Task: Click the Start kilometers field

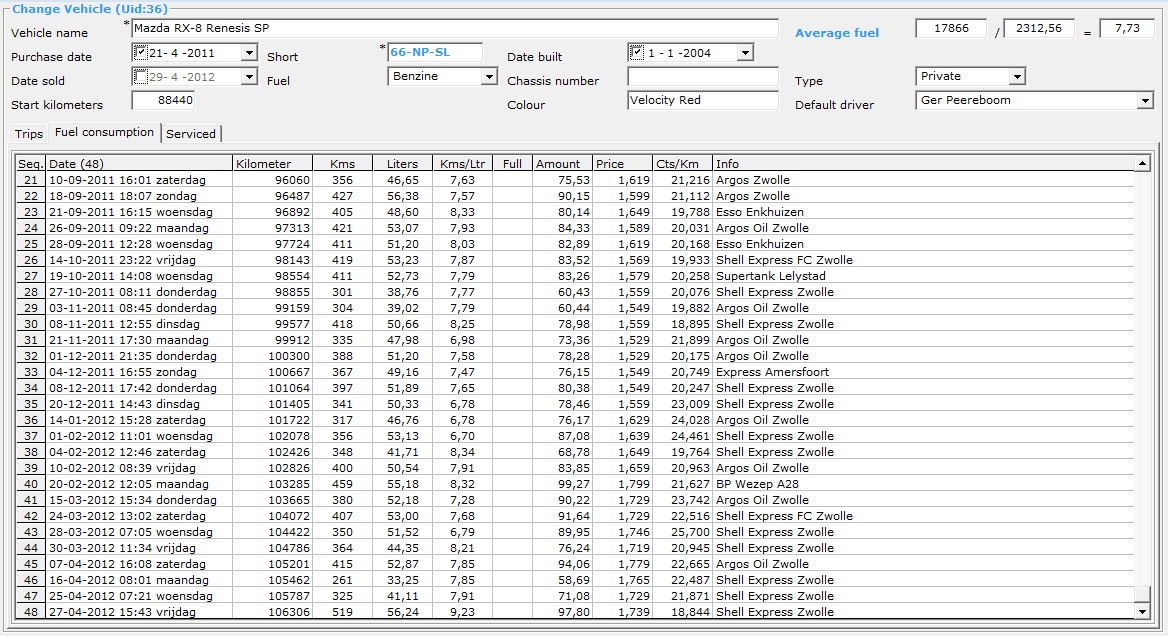Action: [x=163, y=100]
